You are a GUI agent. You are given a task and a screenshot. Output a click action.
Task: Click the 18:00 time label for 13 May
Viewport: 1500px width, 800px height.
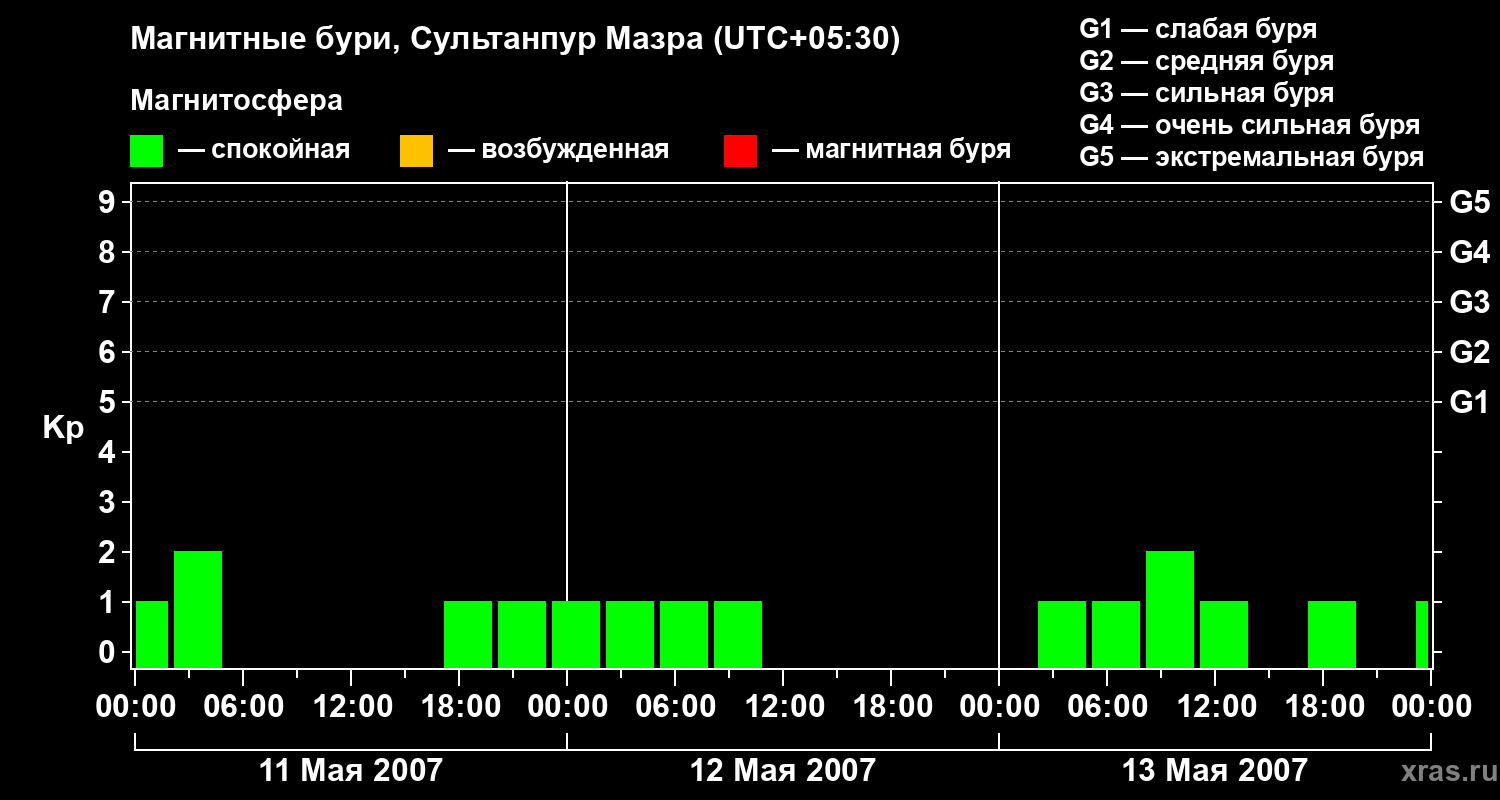[x=1323, y=707]
